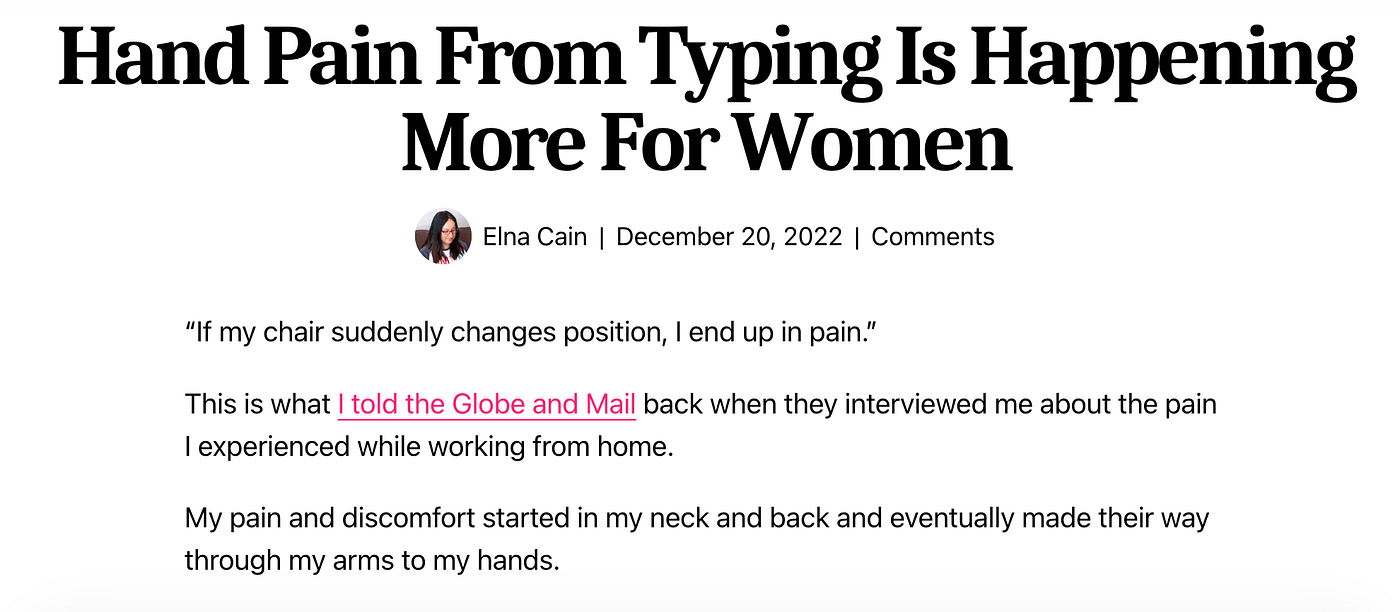Click the December 20, 2022 publish date
The image size is (1400, 612).
pyautogui.click(x=730, y=237)
